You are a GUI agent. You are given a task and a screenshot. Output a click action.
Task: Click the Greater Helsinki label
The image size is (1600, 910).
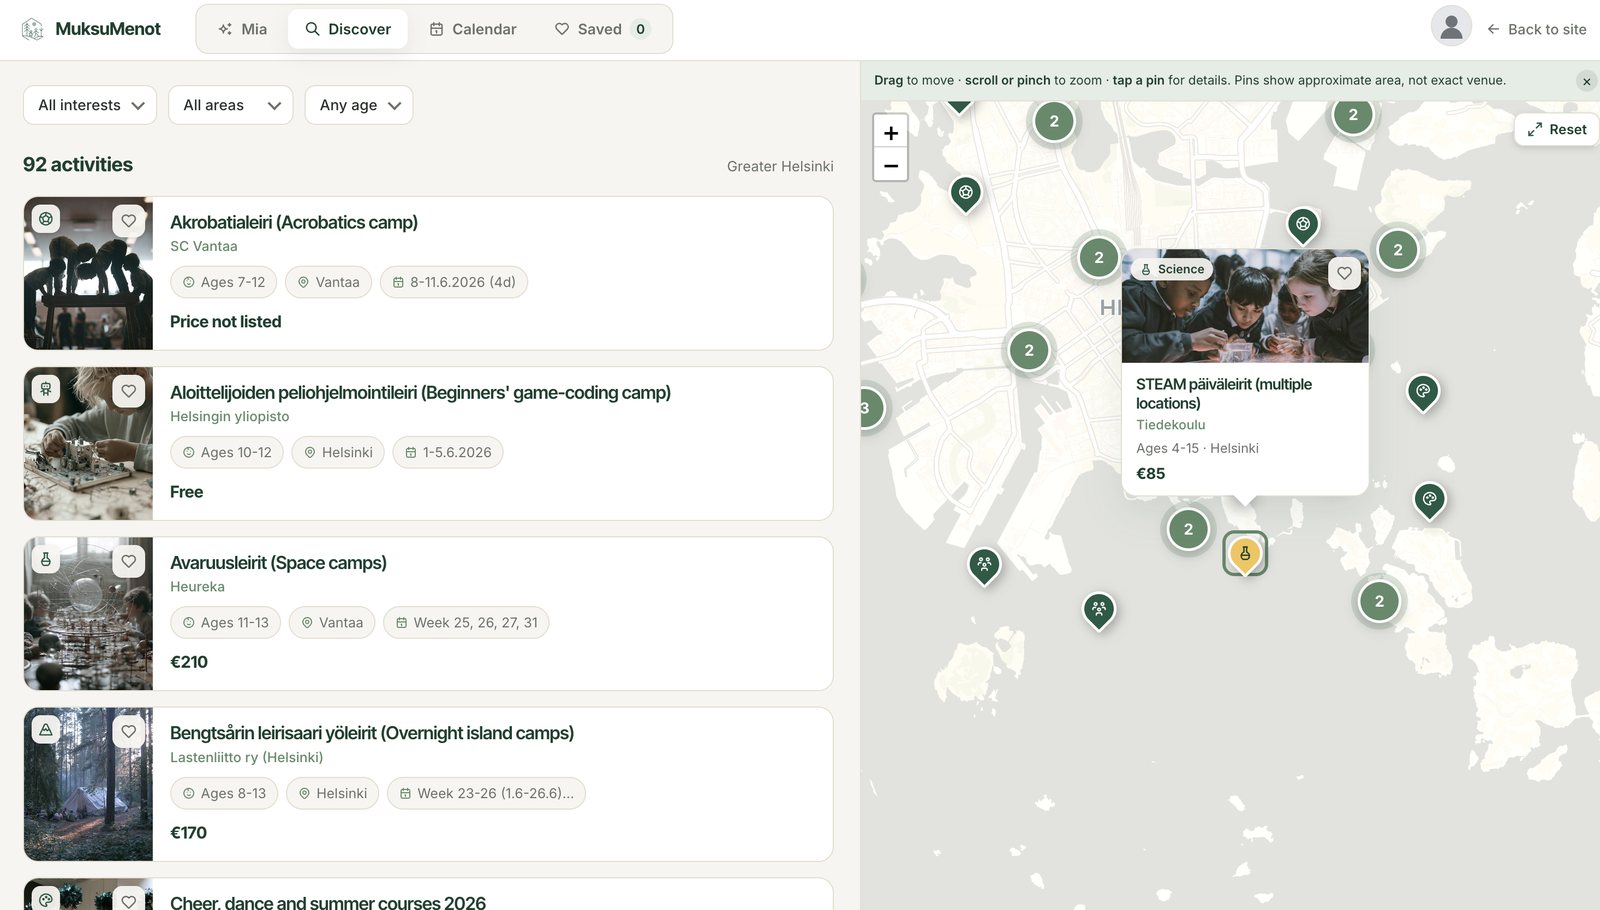[780, 166]
